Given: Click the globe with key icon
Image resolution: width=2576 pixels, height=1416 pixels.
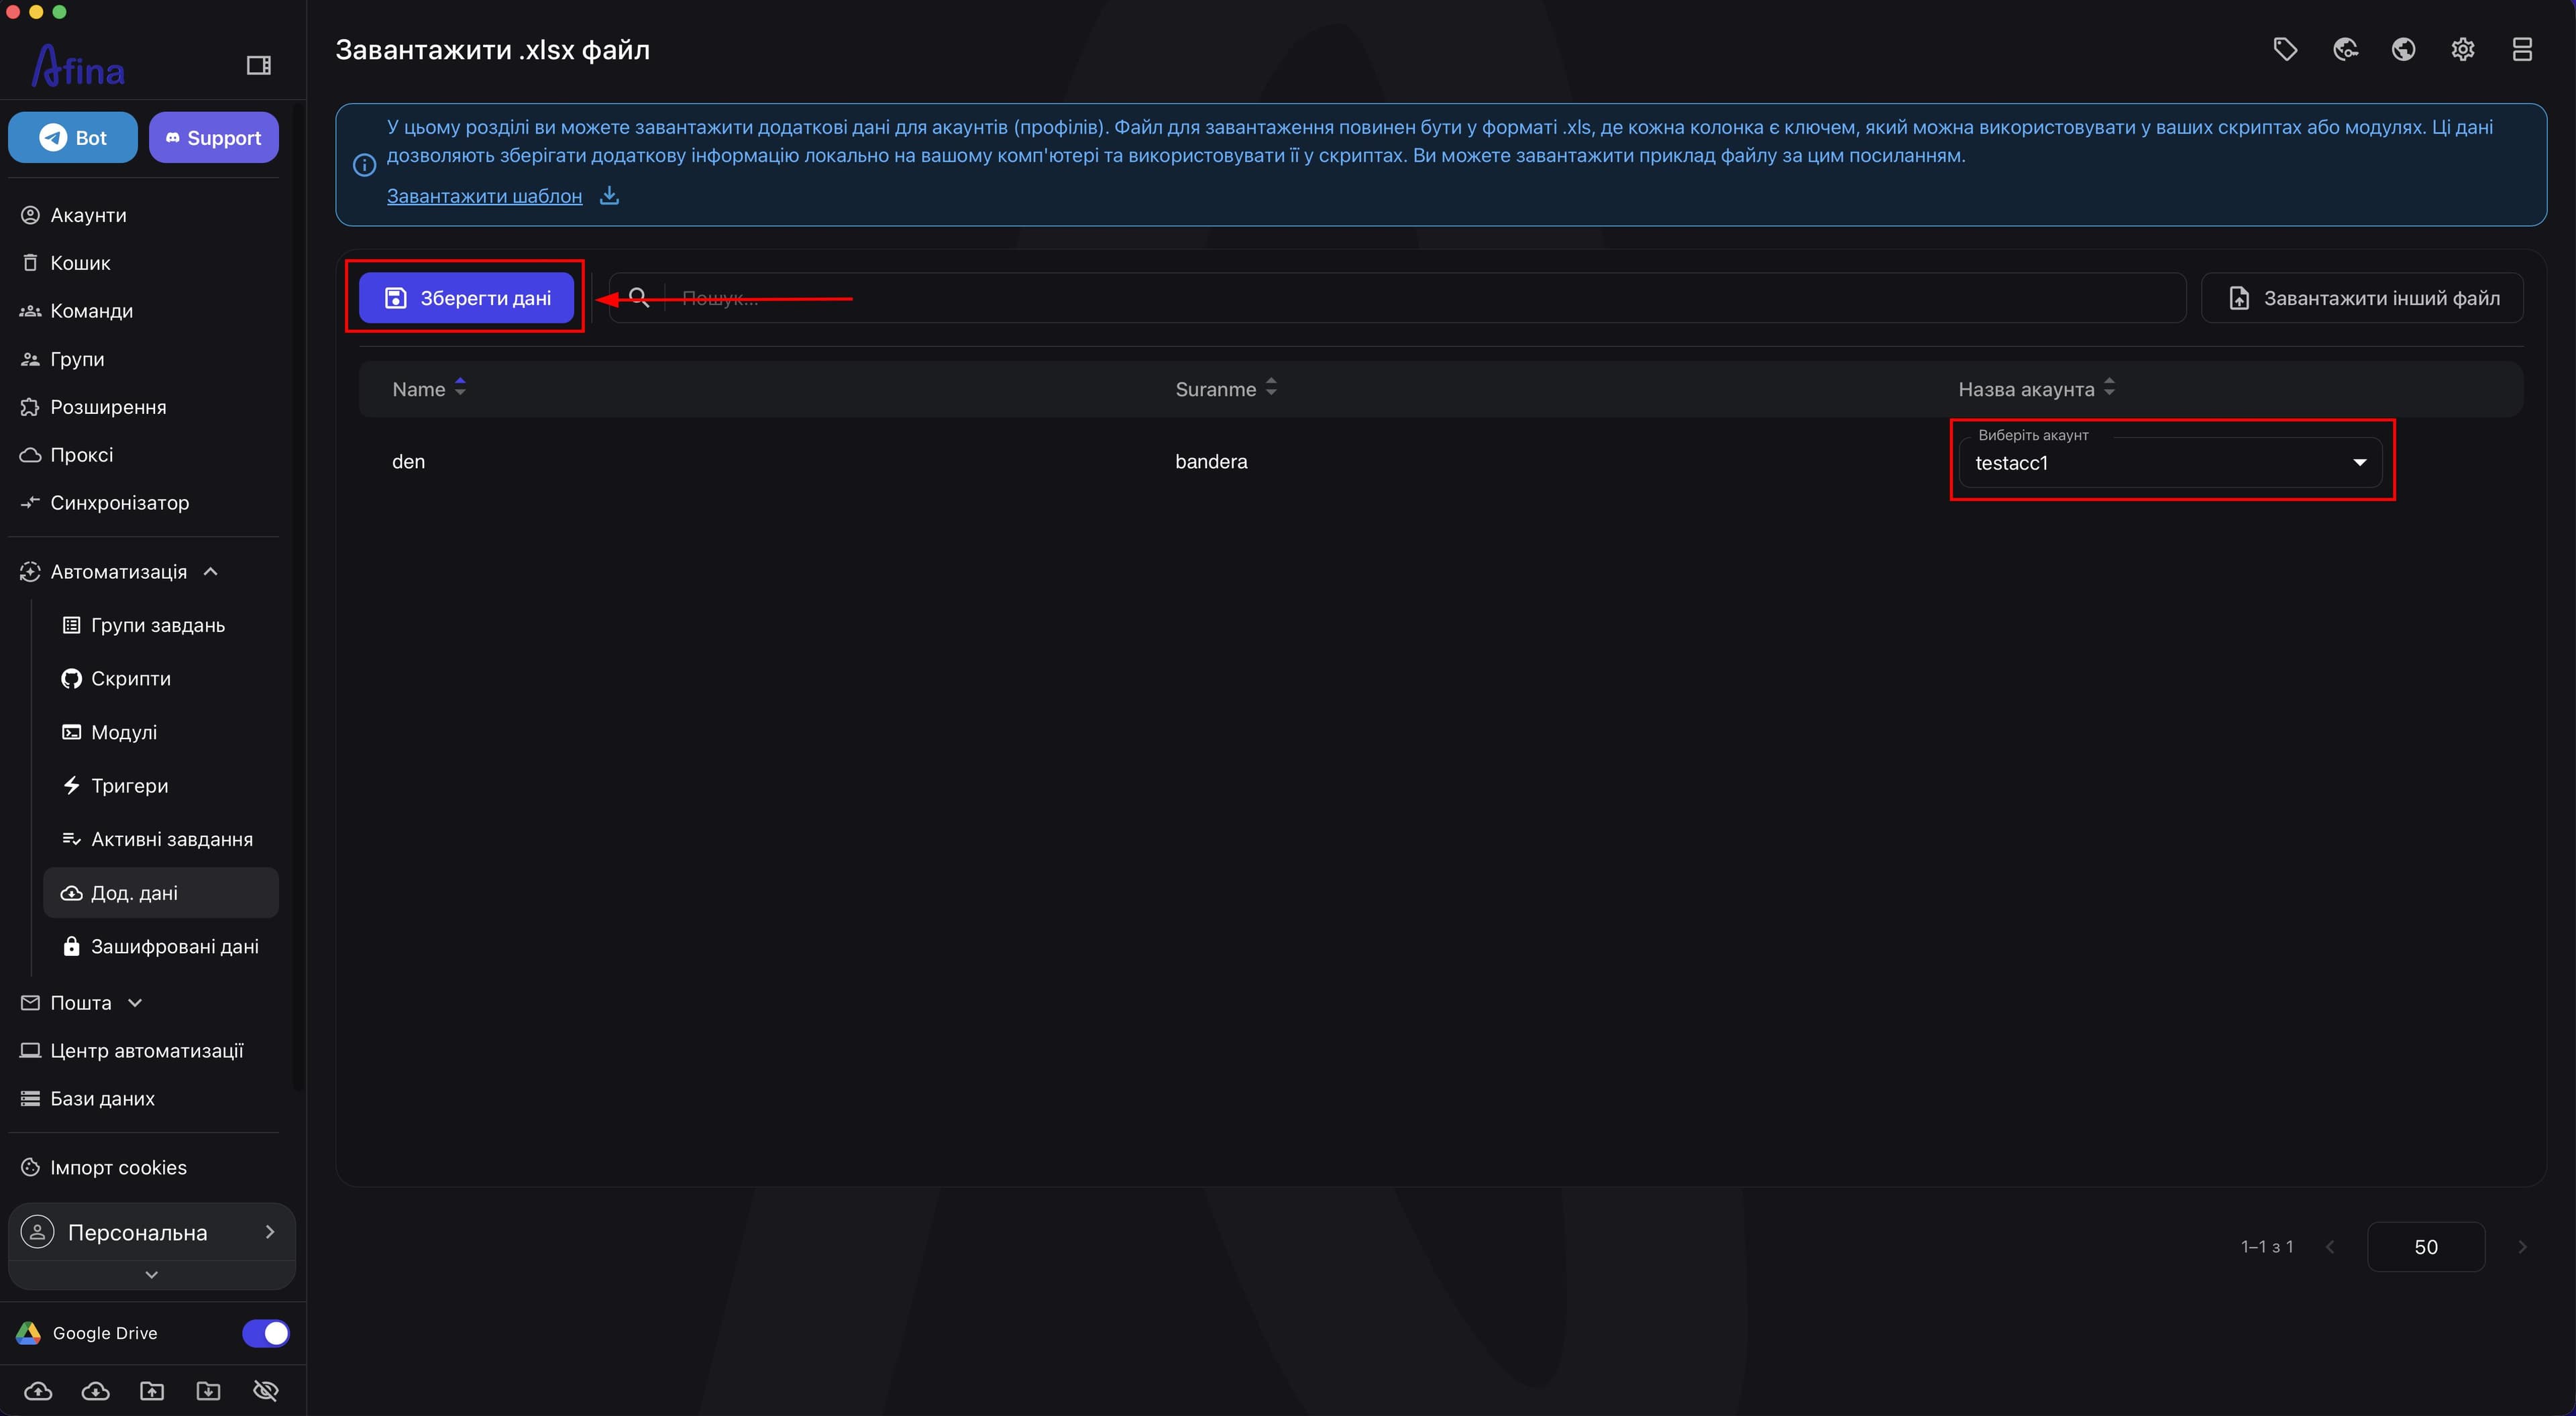Looking at the screenshot, I should click(2345, 49).
